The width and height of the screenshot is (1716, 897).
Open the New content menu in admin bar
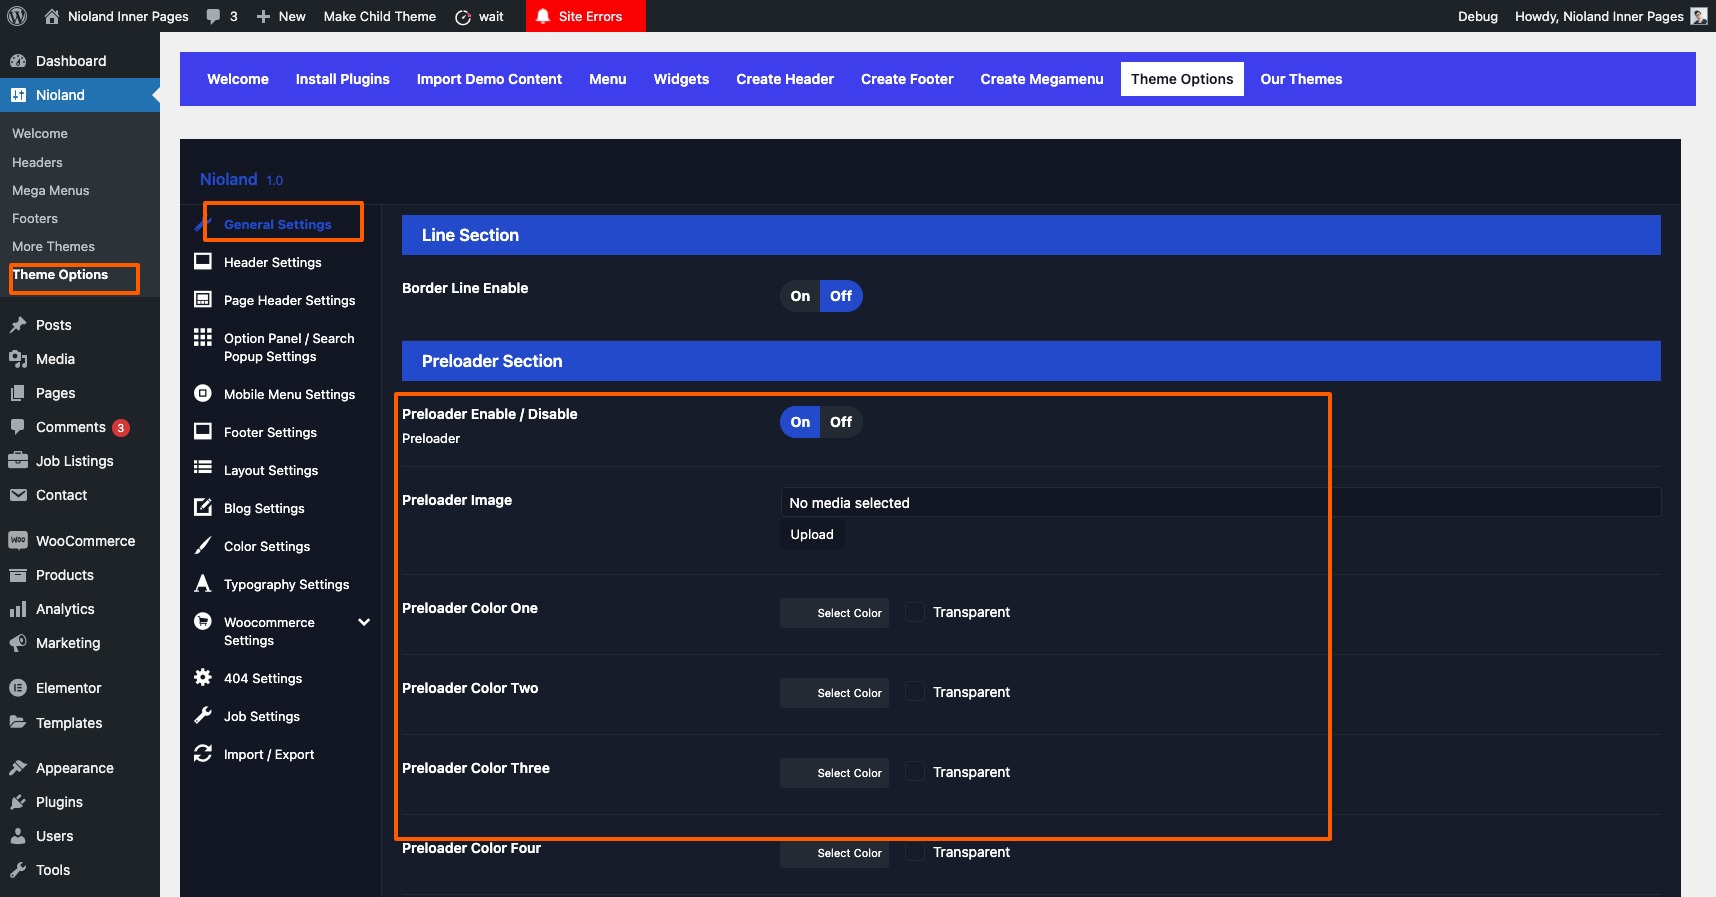click(281, 16)
